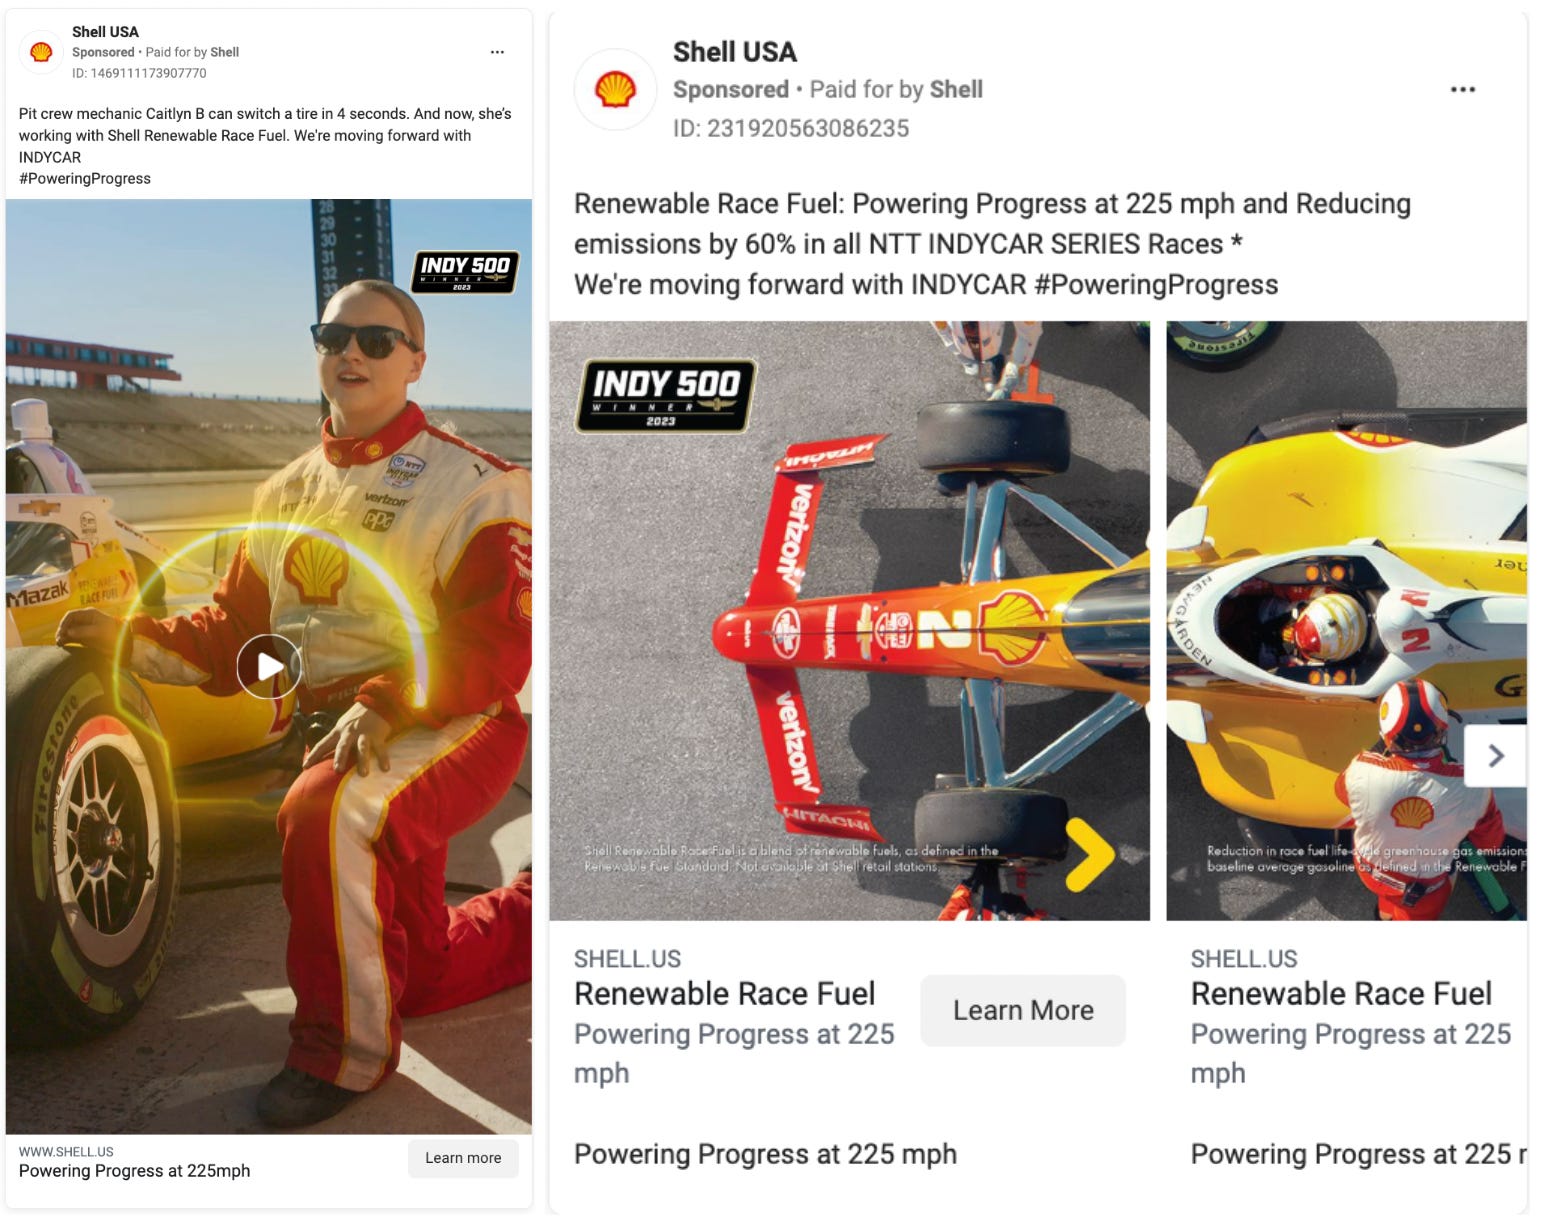Open the #PoweringProgress hashtag in right post

pyautogui.click(x=1156, y=285)
